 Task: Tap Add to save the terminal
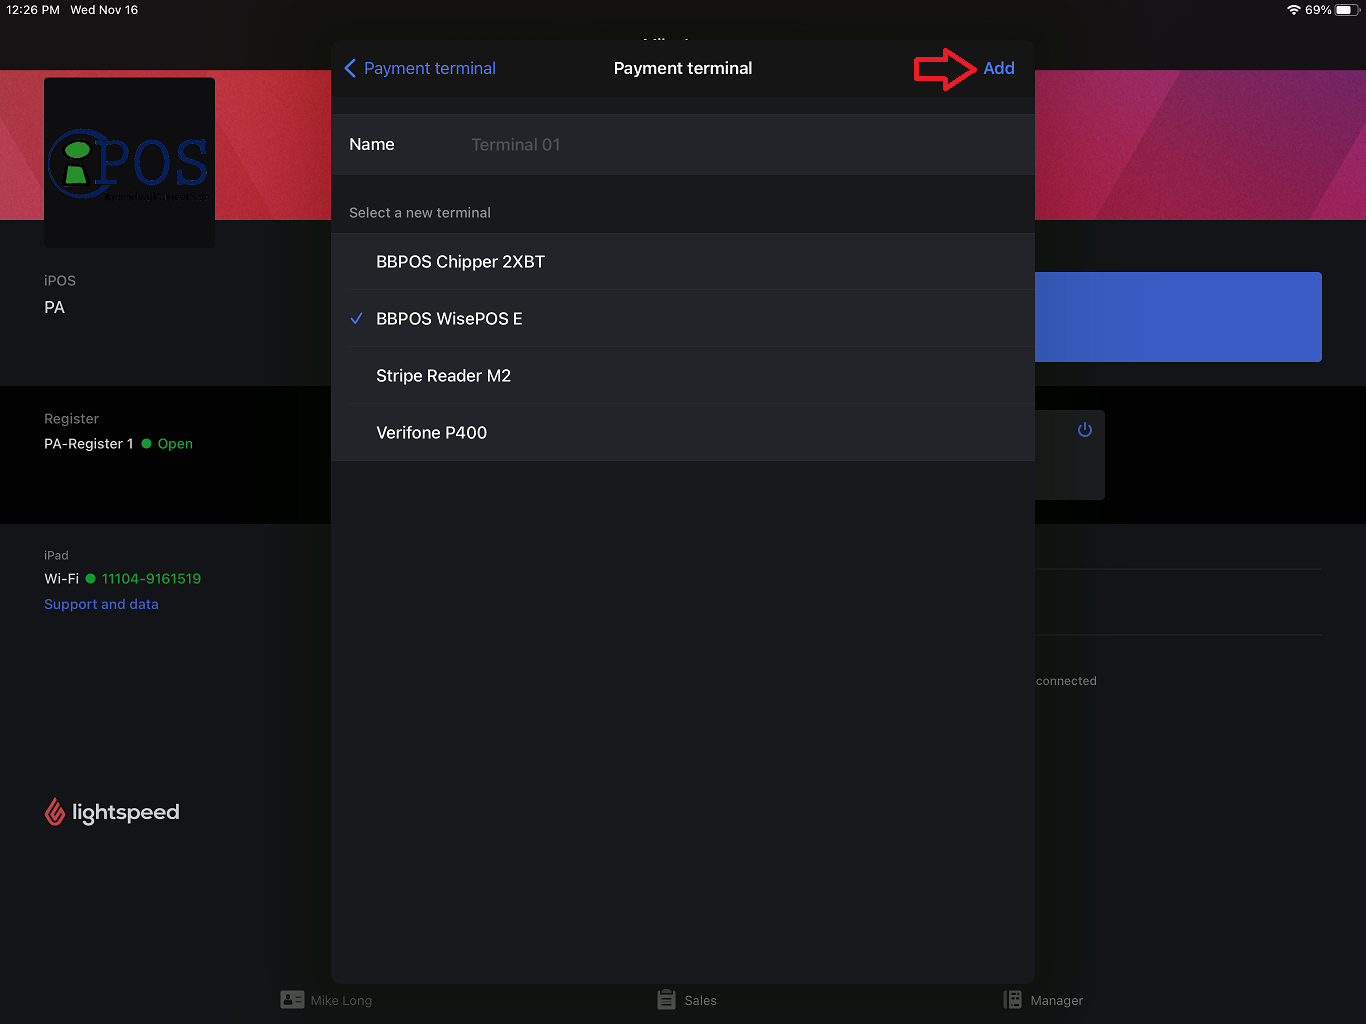998,68
